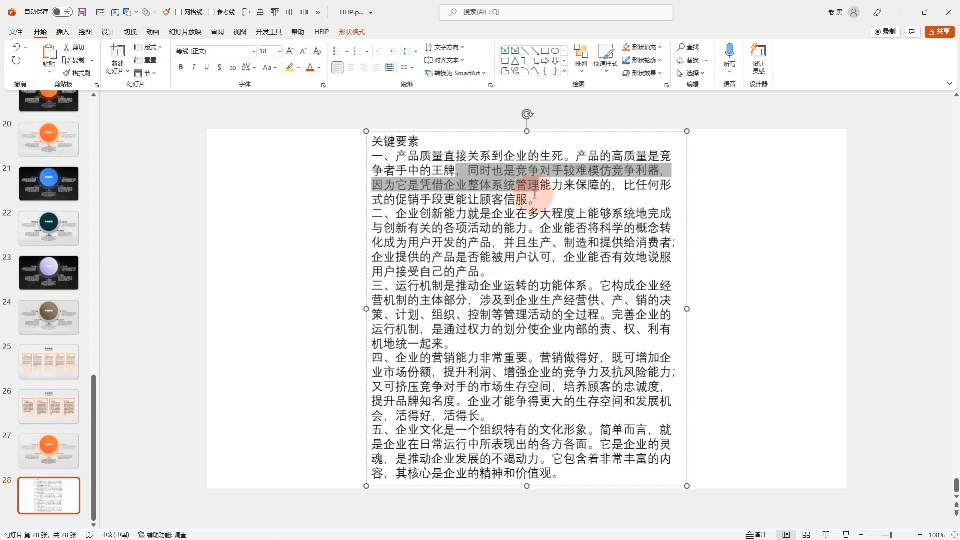
Task: Click the Clear Formatting icon
Action: (x=317, y=51)
